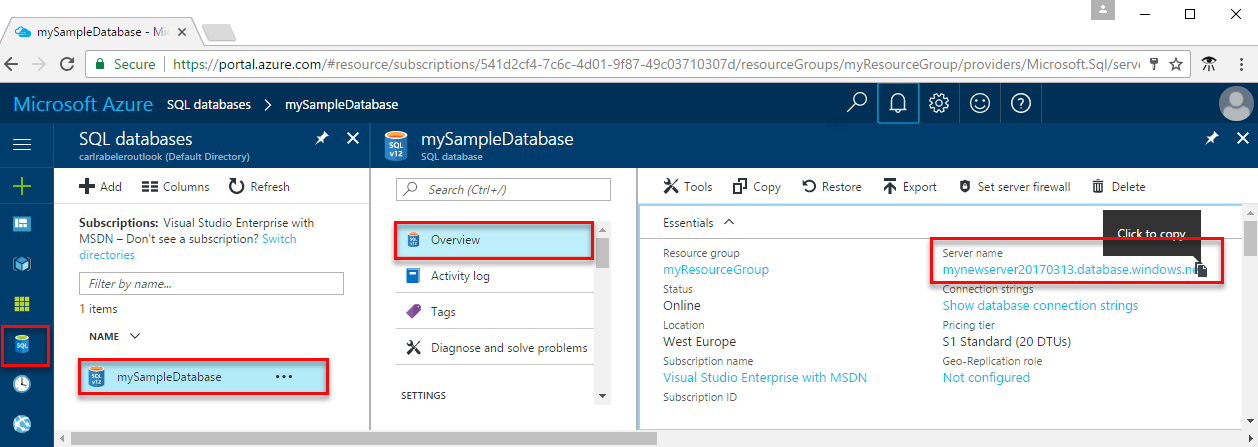
Task: Open the notifications bell icon
Action: point(897,104)
